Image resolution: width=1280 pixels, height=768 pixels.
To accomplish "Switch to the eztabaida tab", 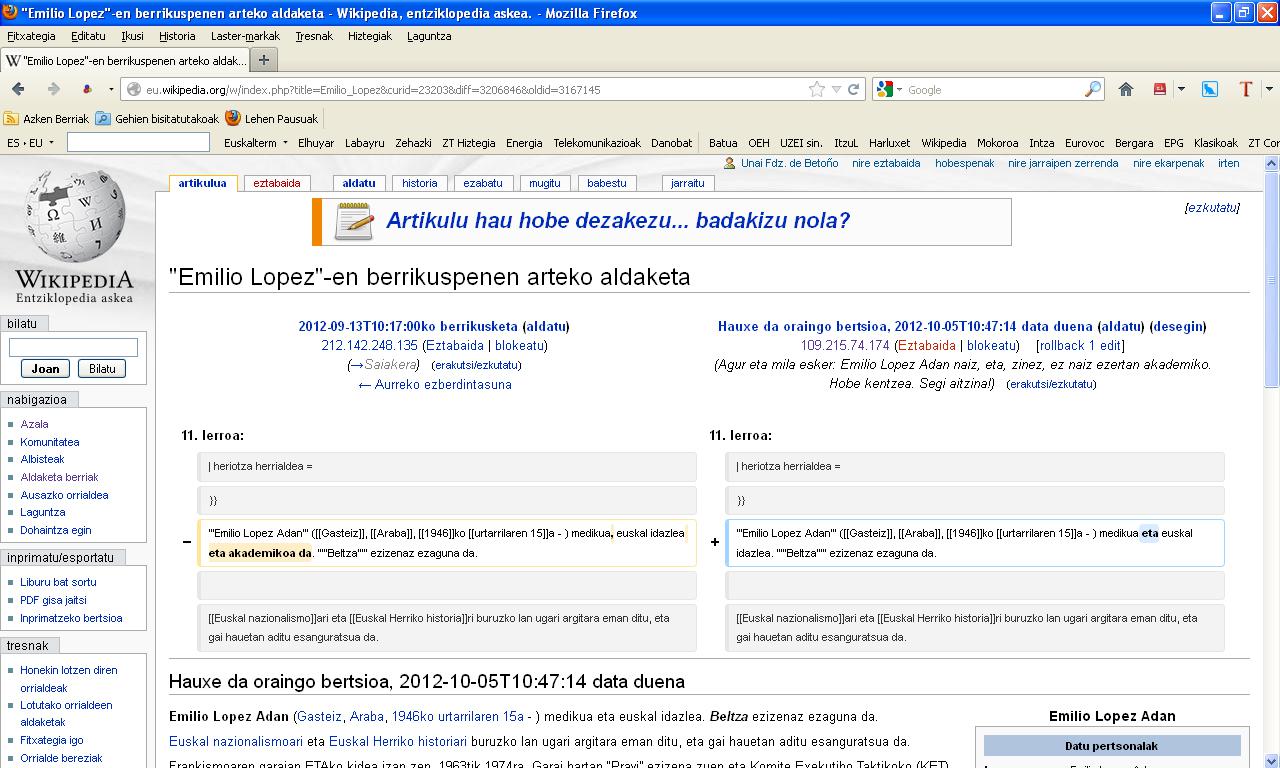I will (x=276, y=183).
